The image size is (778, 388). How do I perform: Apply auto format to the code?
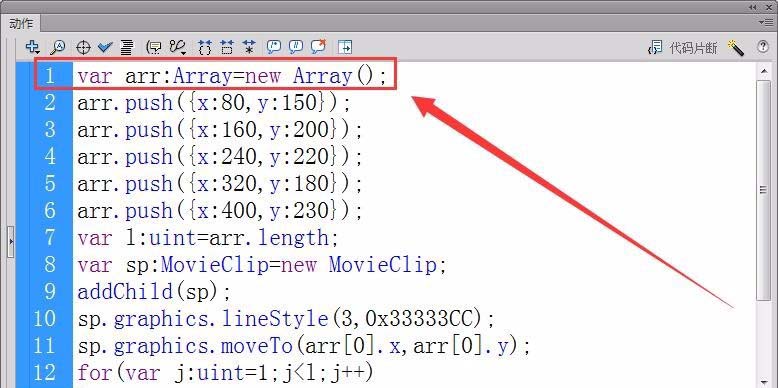click(127, 47)
